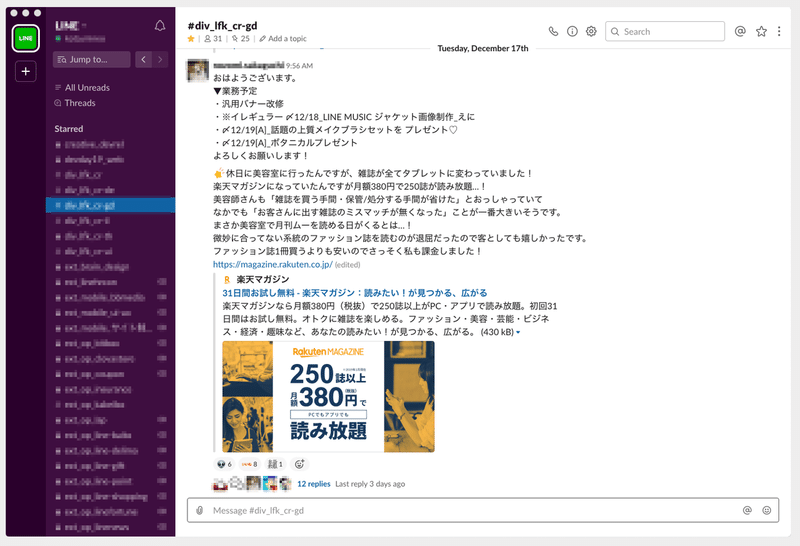Add a new workspace with plus button
800x546 pixels.
(x=26, y=71)
